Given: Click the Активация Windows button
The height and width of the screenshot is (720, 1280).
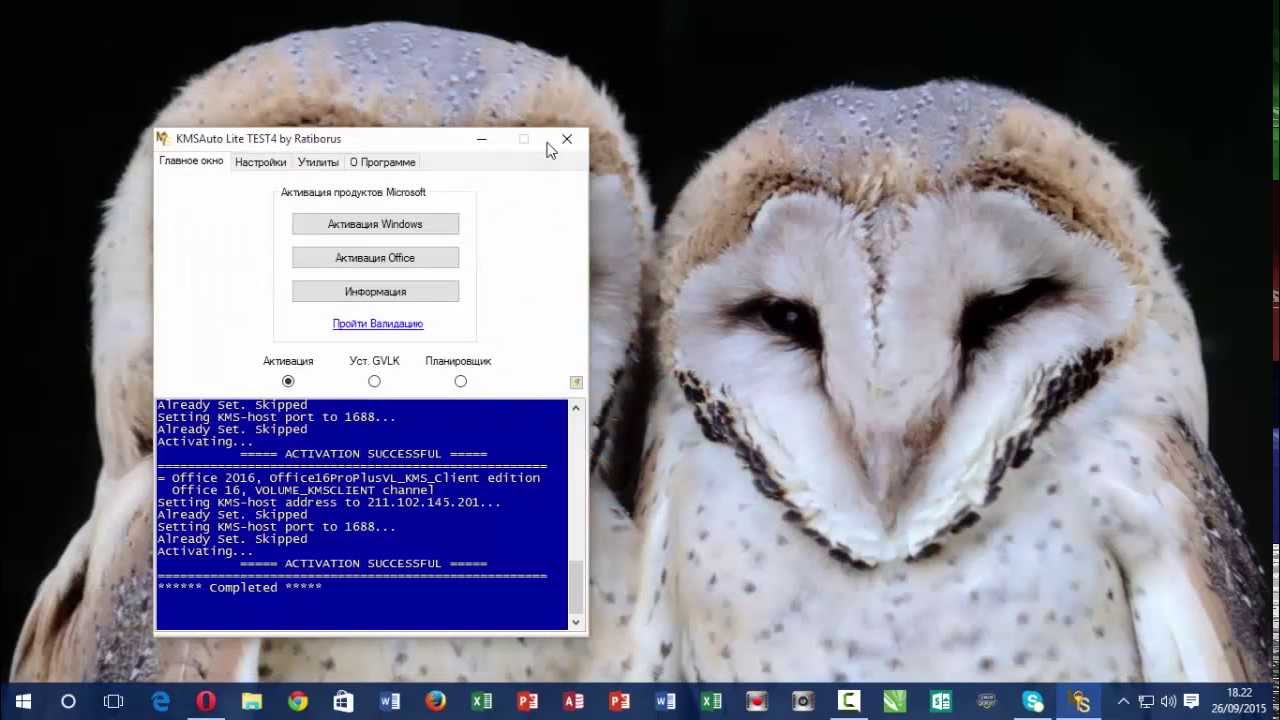Looking at the screenshot, I should tap(375, 224).
